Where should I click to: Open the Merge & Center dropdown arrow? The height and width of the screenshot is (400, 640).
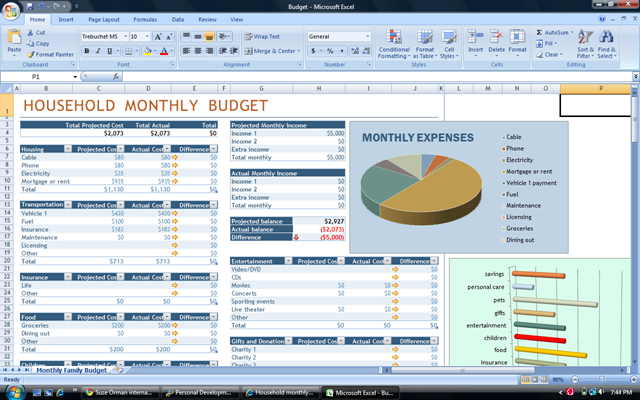[299, 51]
